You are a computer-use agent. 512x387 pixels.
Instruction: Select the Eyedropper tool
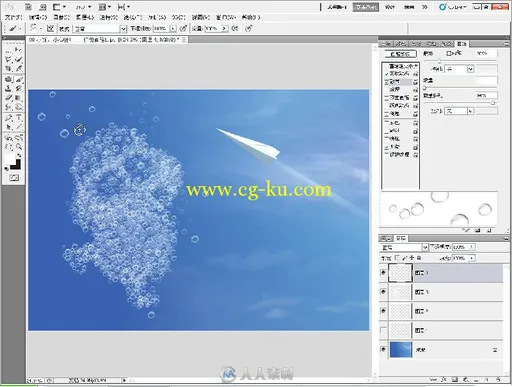(x=18, y=69)
